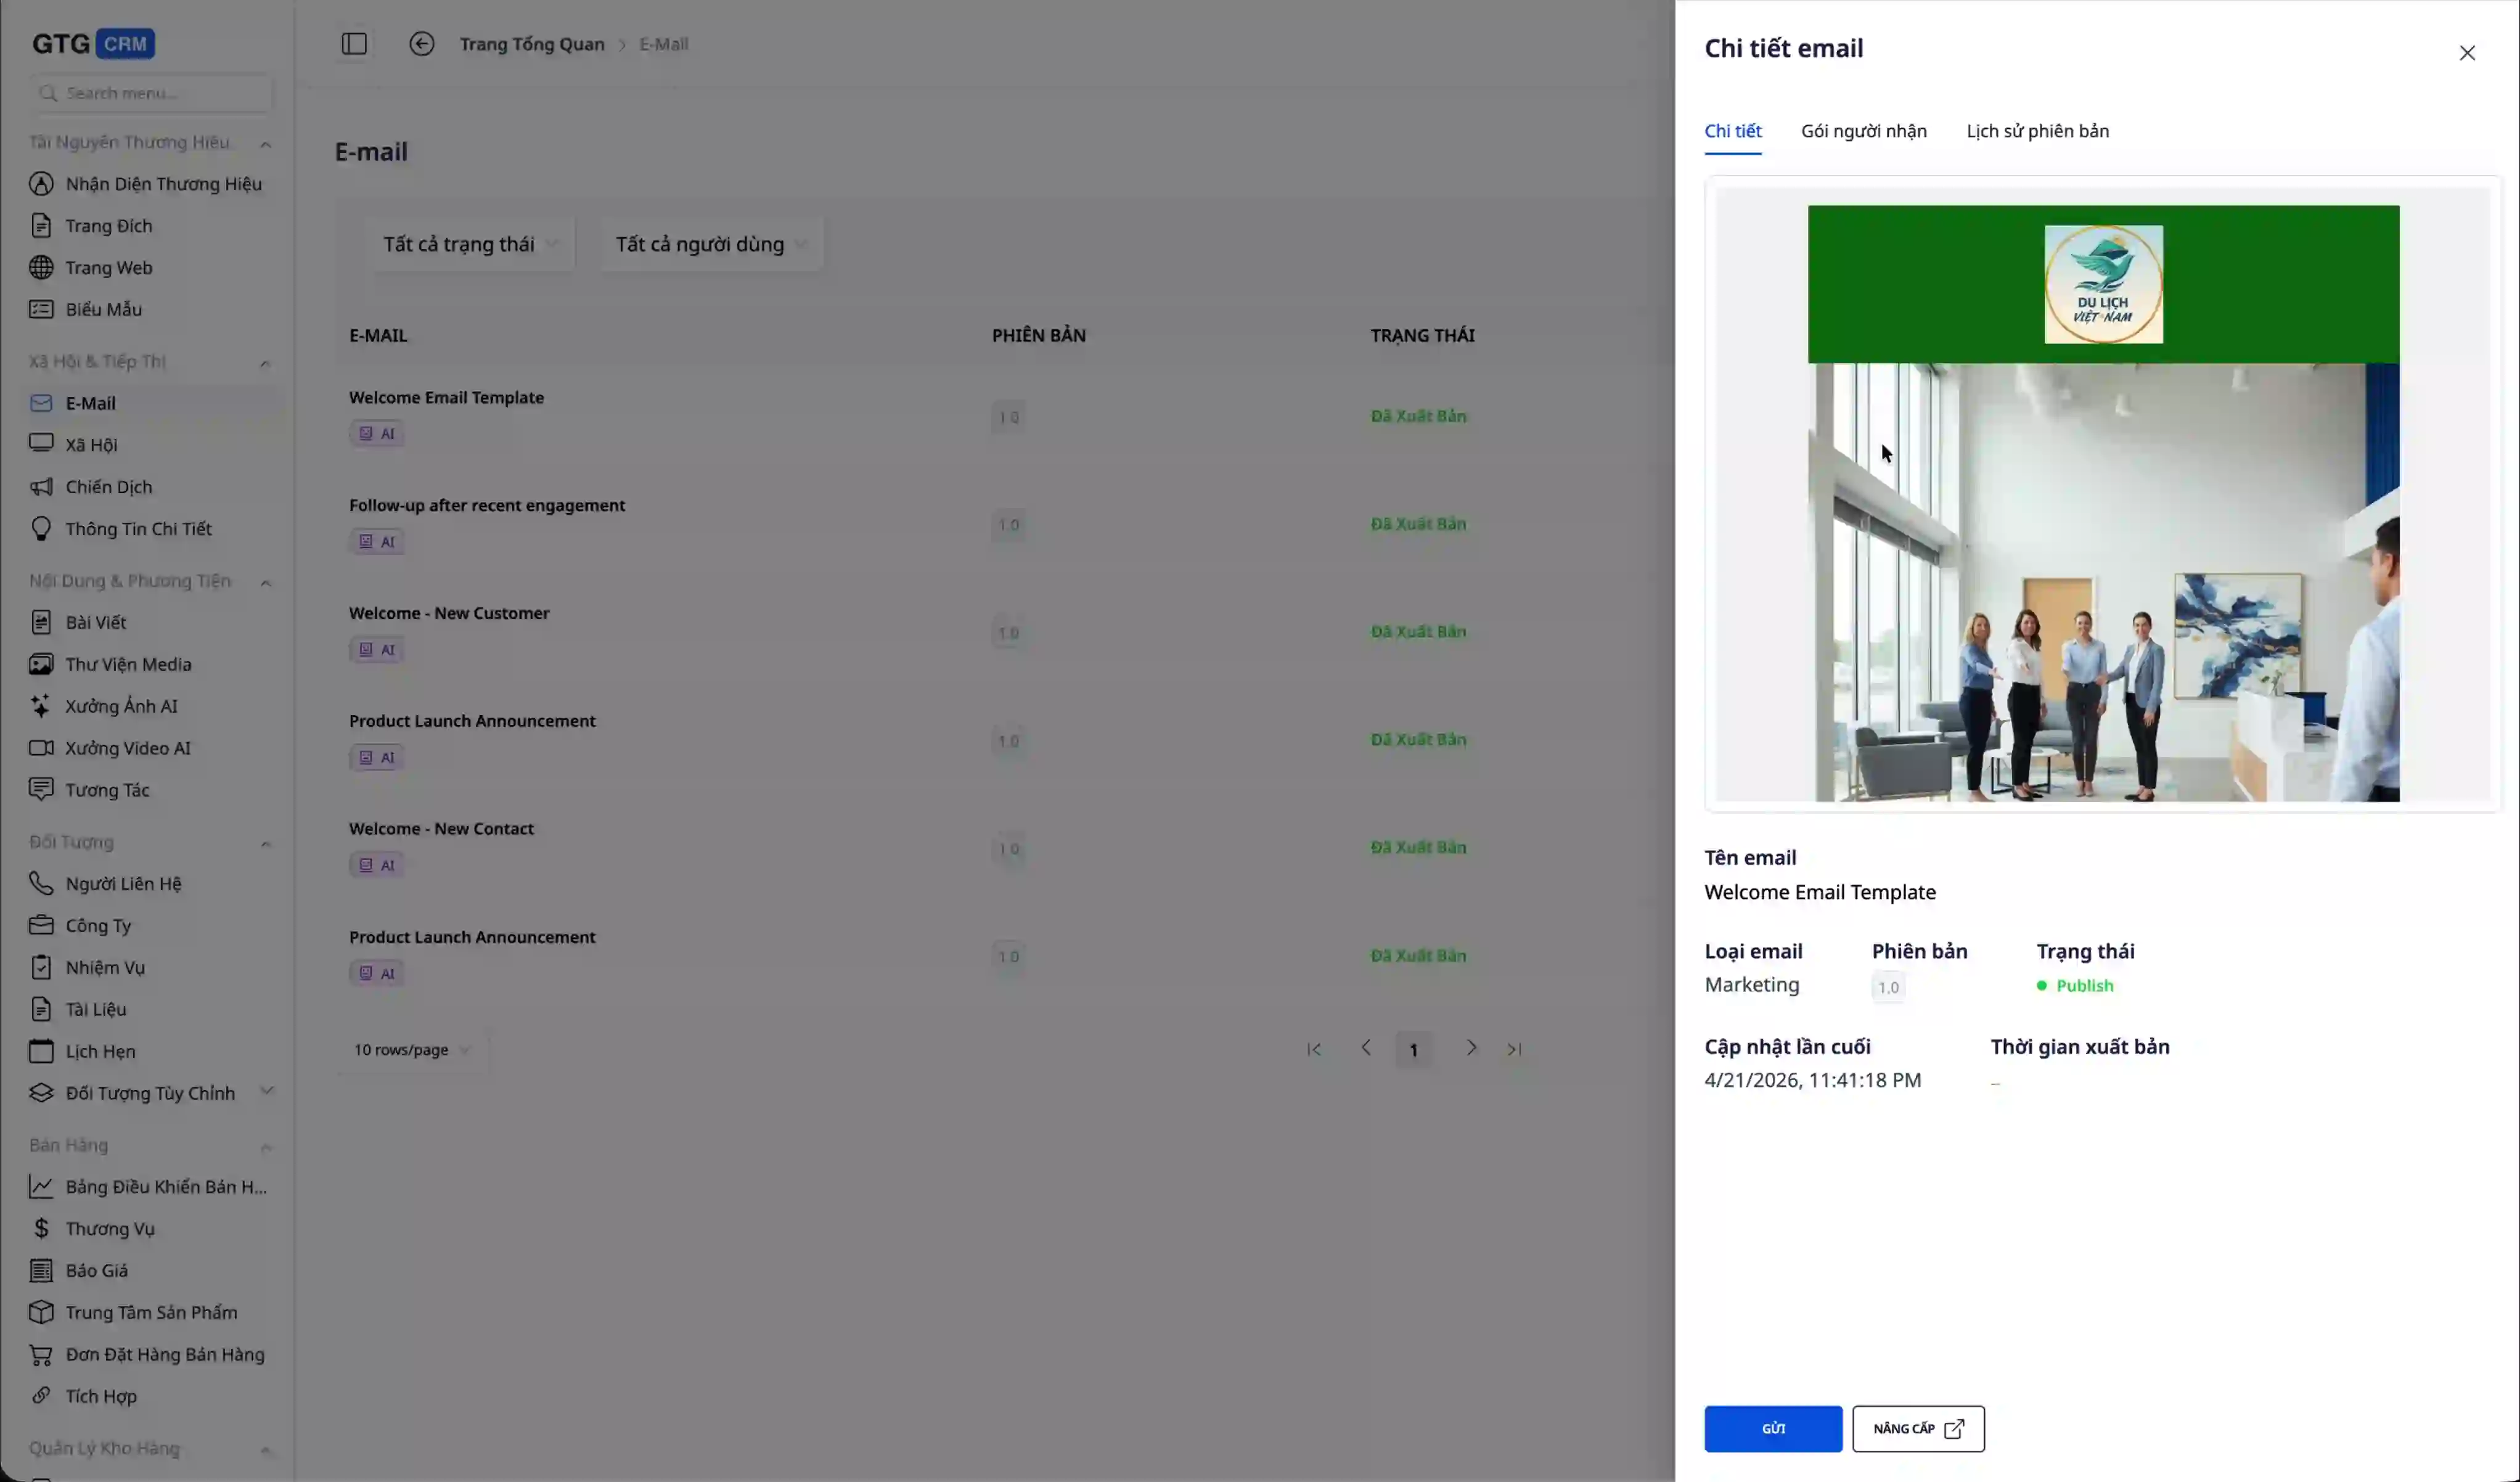Go to Thư Viện Media
The image size is (2520, 1482).
click(128, 664)
